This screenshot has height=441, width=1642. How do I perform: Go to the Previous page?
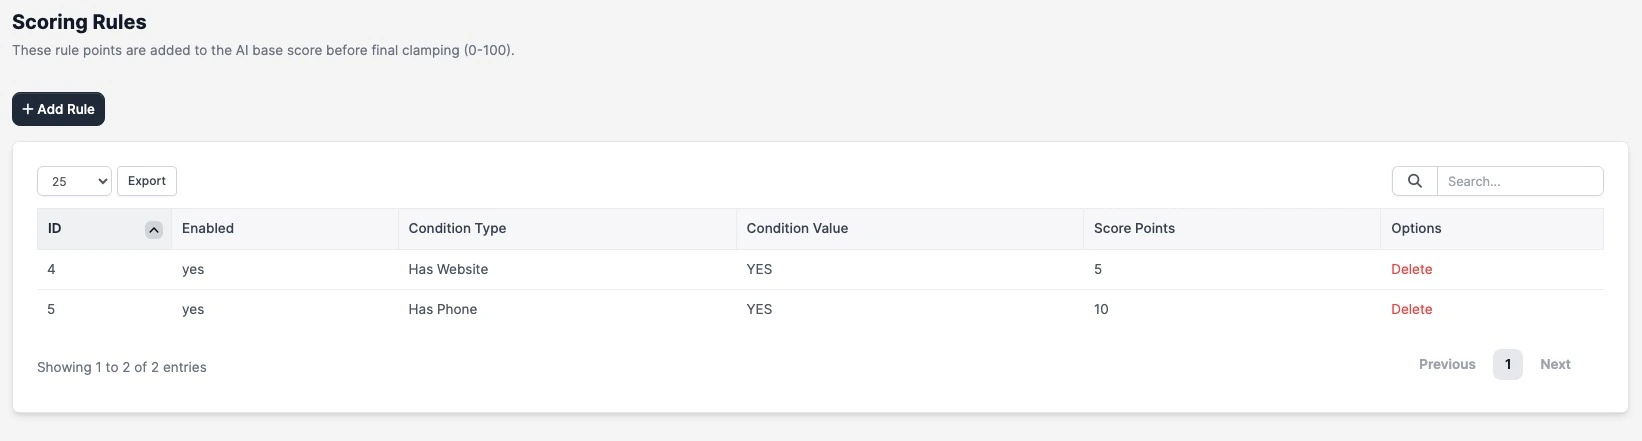(x=1446, y=364)
